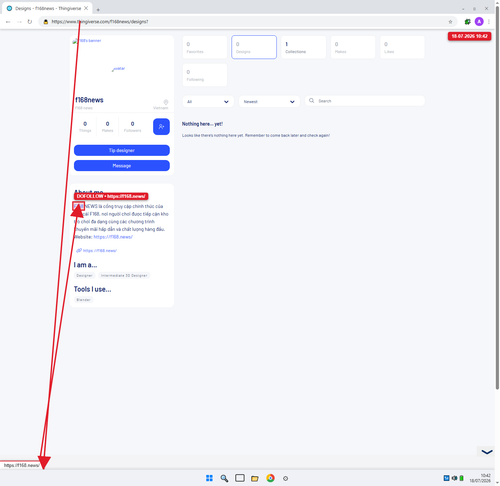Click the site security lock icon
This screenshot has width=500, height=486.
46,22
